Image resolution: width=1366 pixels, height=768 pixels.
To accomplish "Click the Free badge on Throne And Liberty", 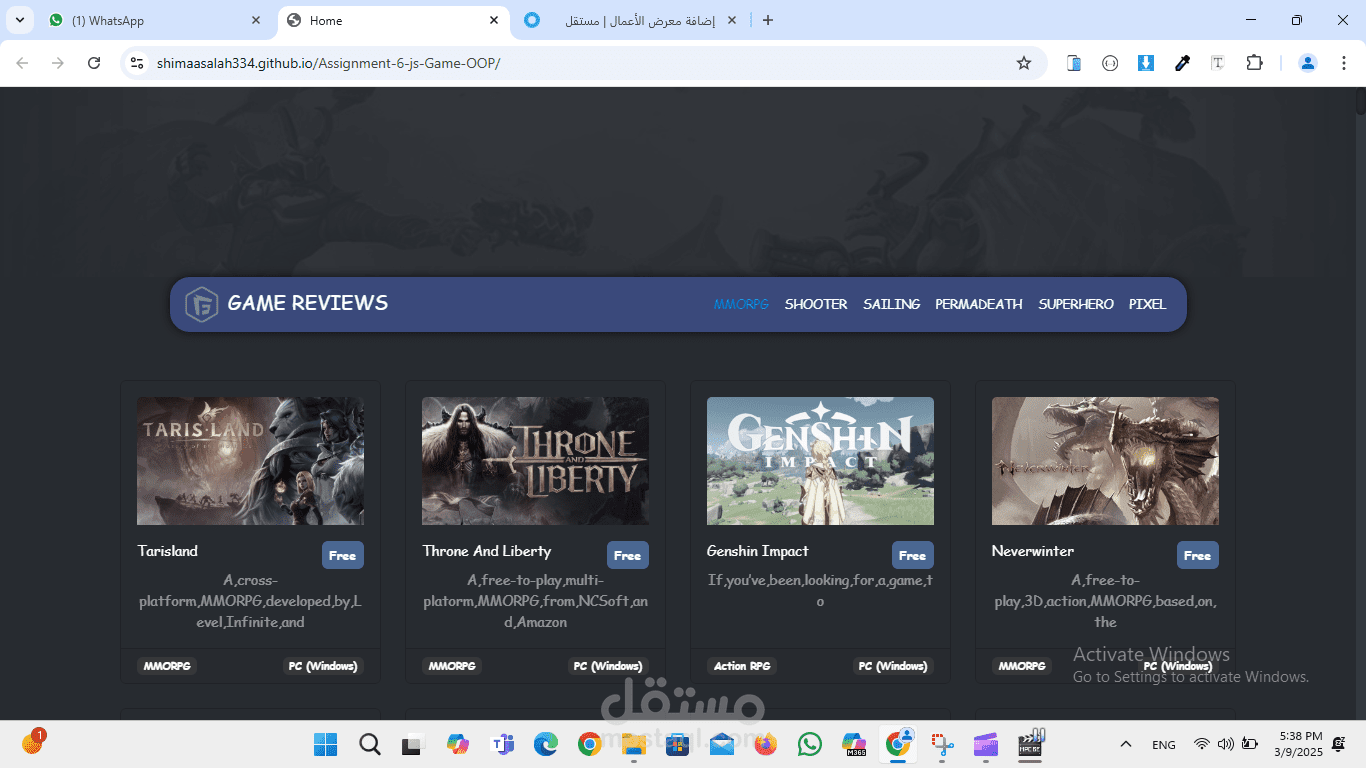I will [x=628, y=555].
